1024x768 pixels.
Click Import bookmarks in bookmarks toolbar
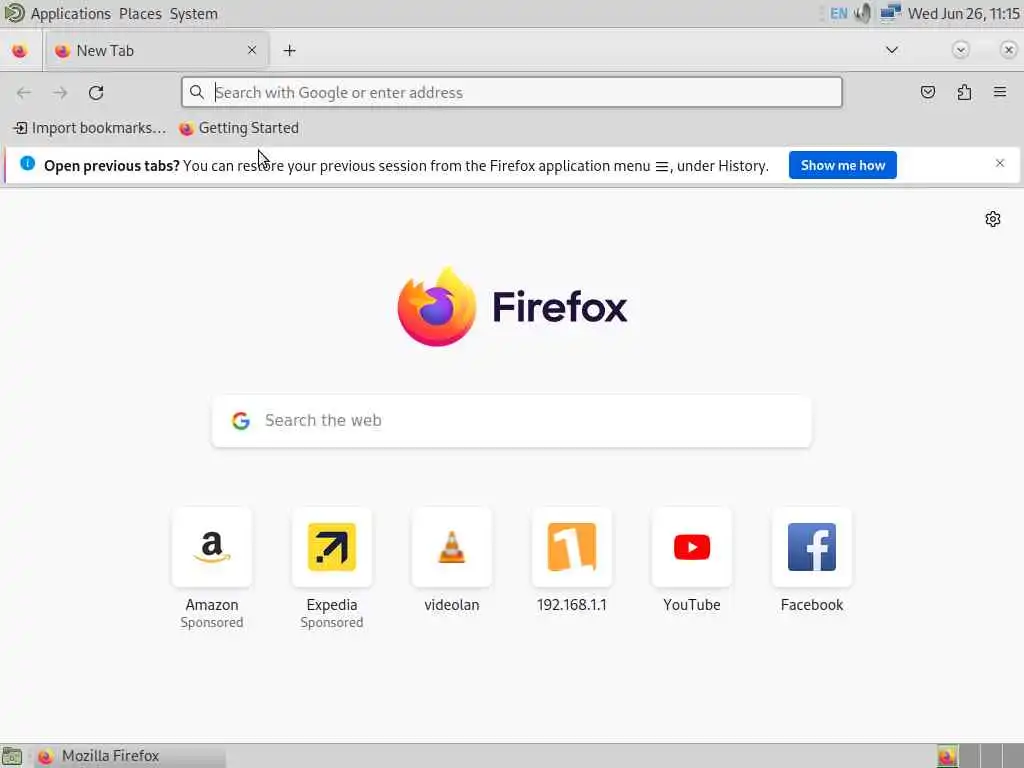tap(90, 128)
